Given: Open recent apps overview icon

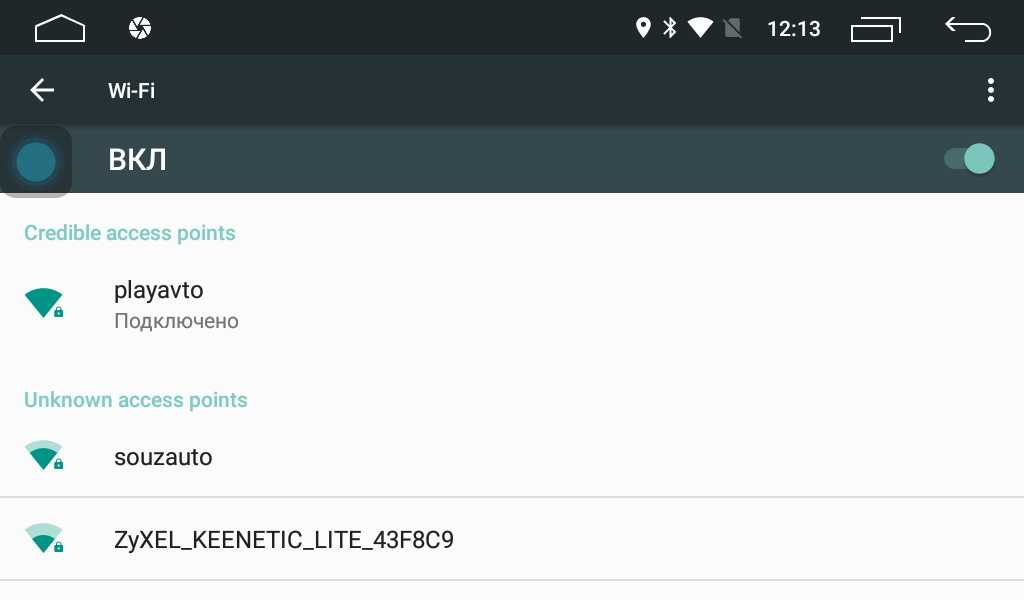Looking at the screenshot, I should point(876,29).
